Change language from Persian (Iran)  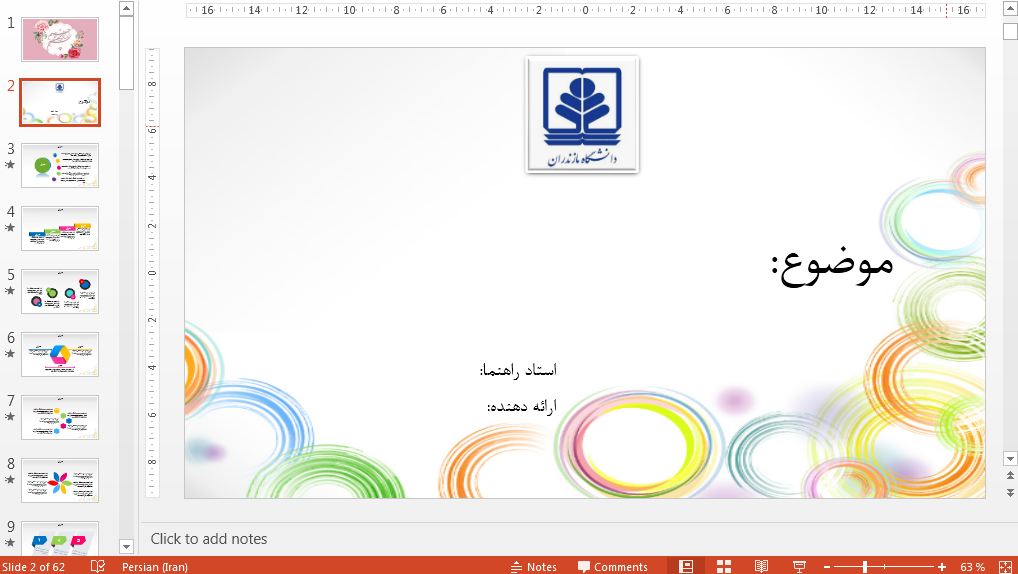coord(154,567)
